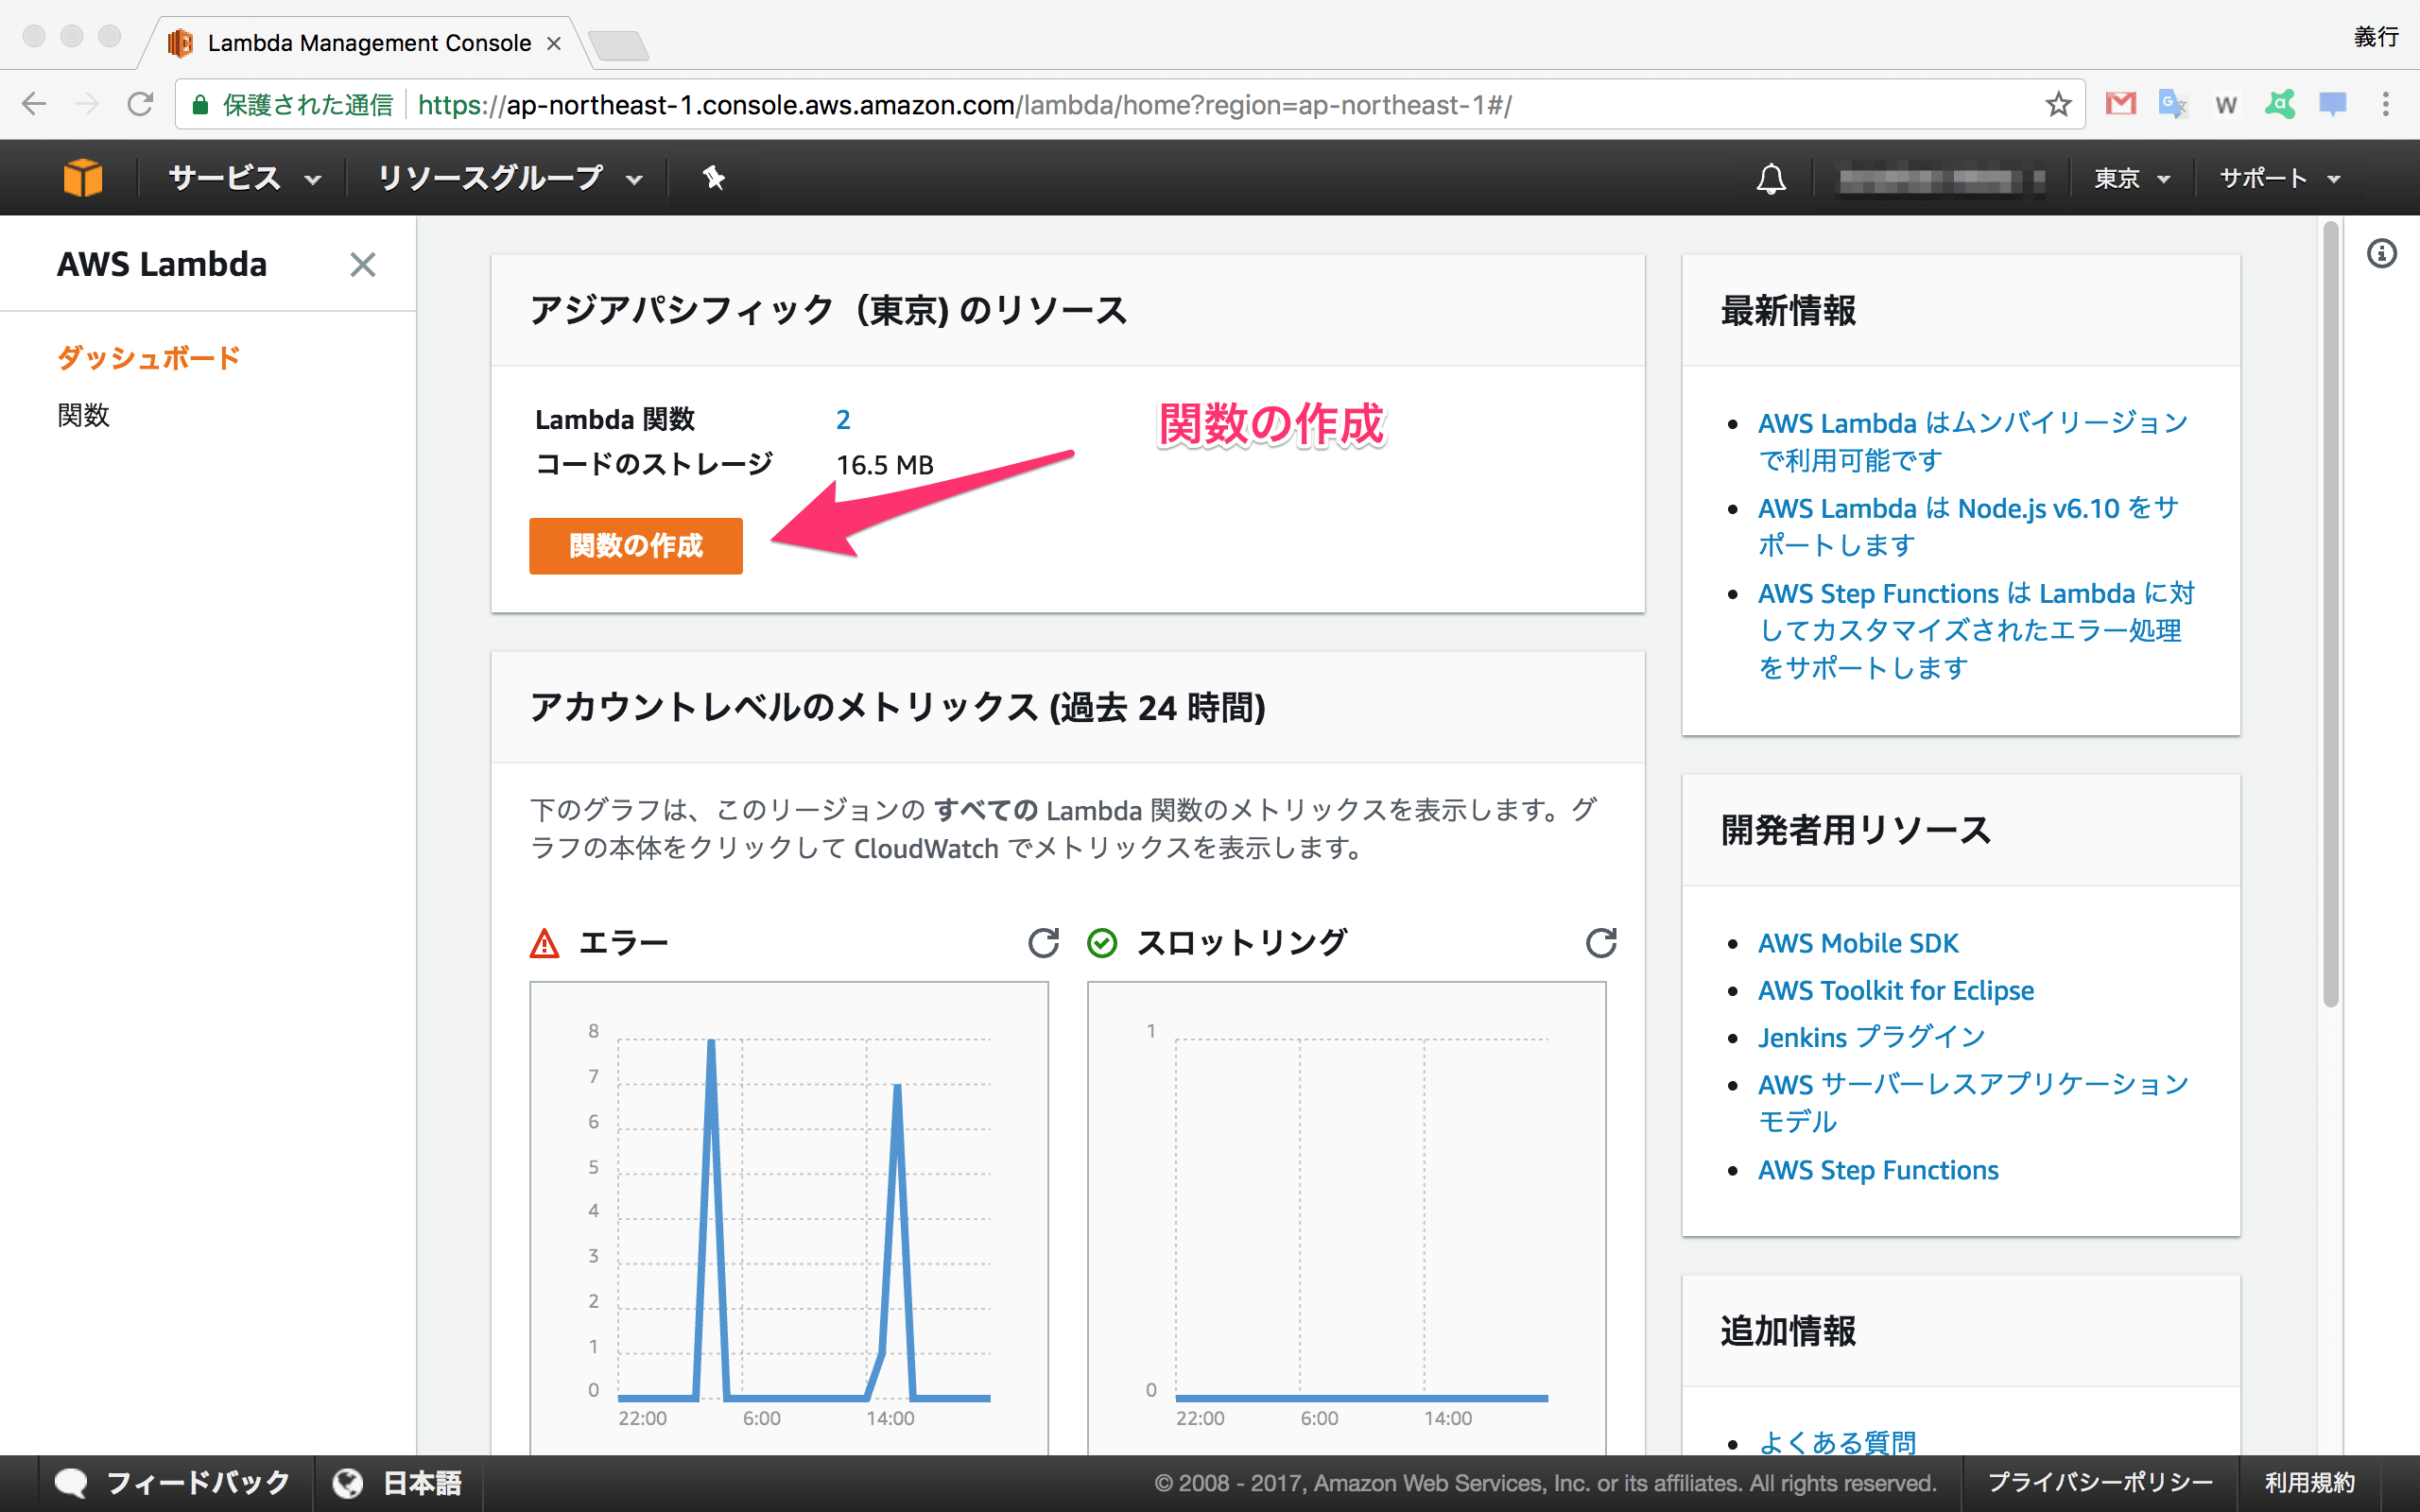Screen dimensions: 2420x1512
Task: Click the bookmark star in the address bar
Action: click(2057, 103)
